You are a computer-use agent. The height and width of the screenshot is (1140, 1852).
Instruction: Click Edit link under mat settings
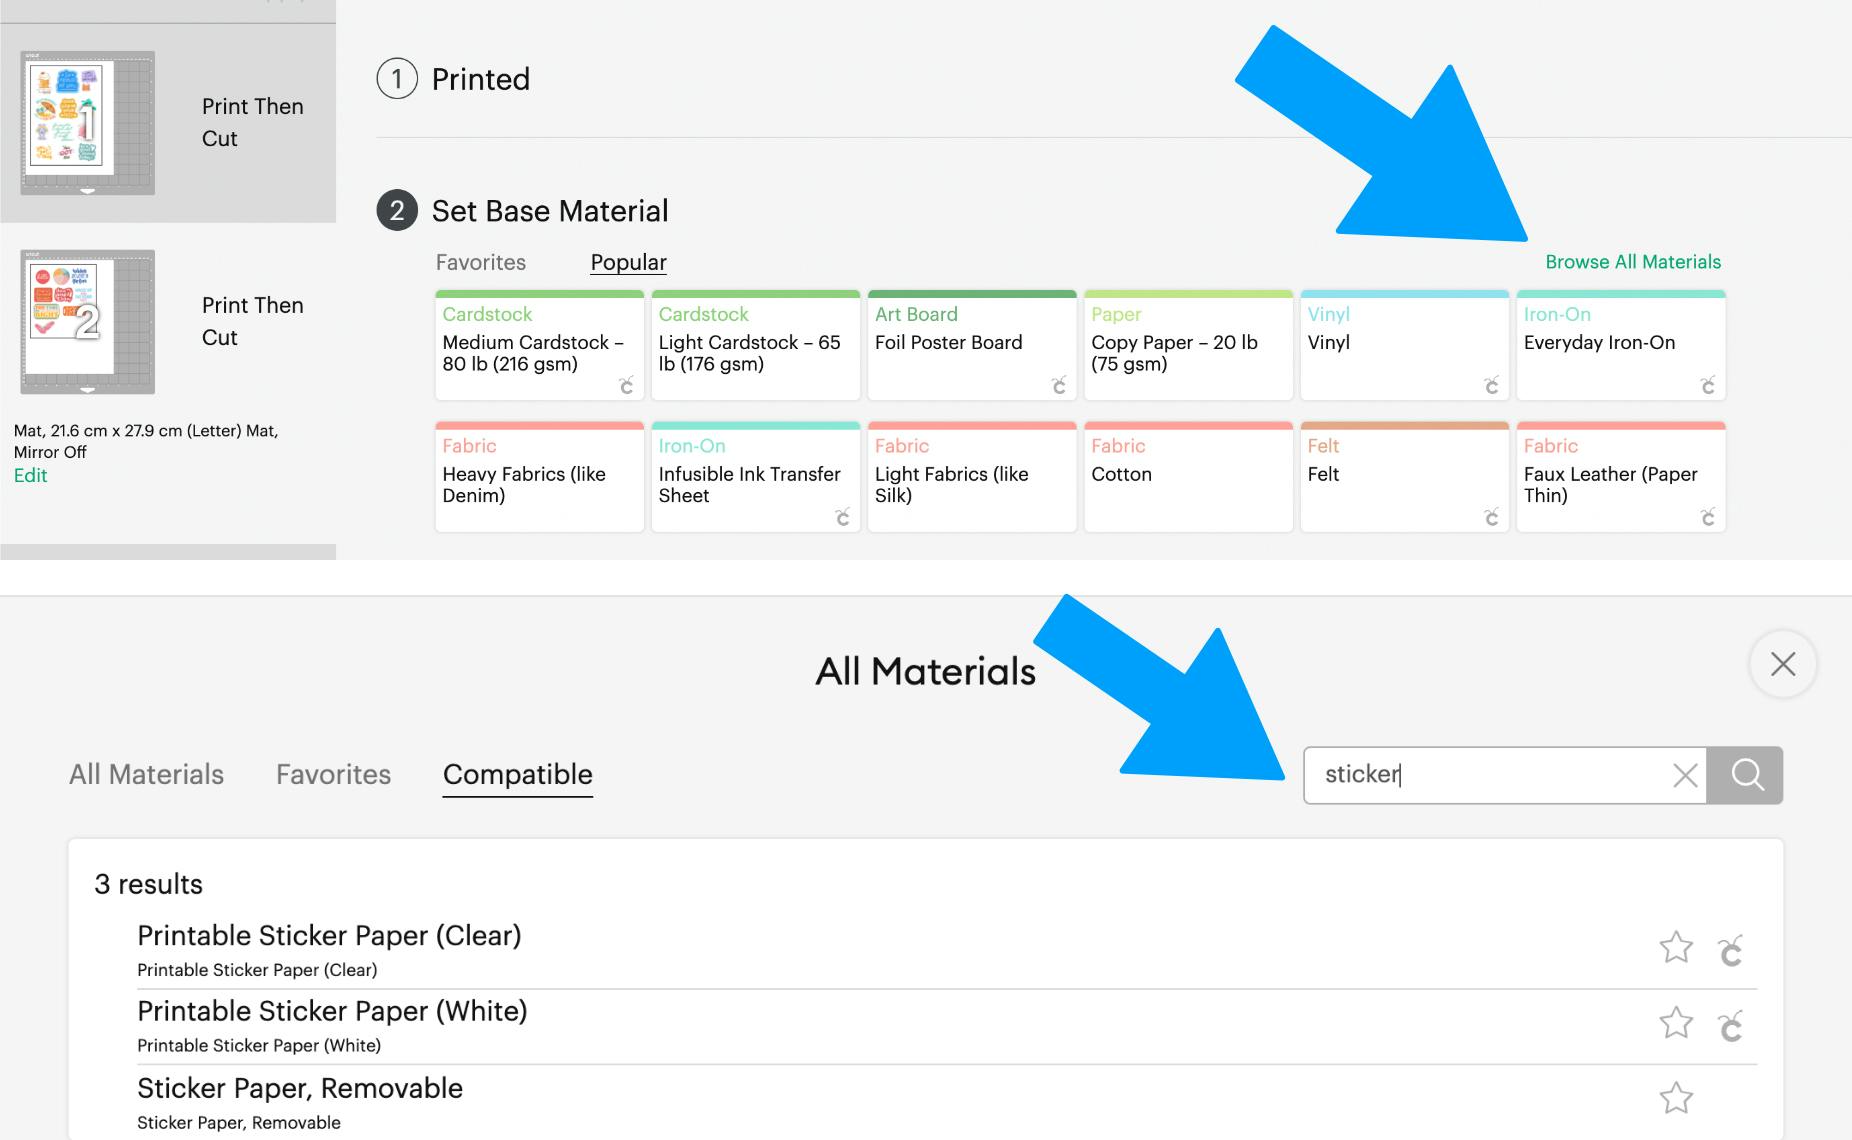pyautogui.click(x=30, y=476)
